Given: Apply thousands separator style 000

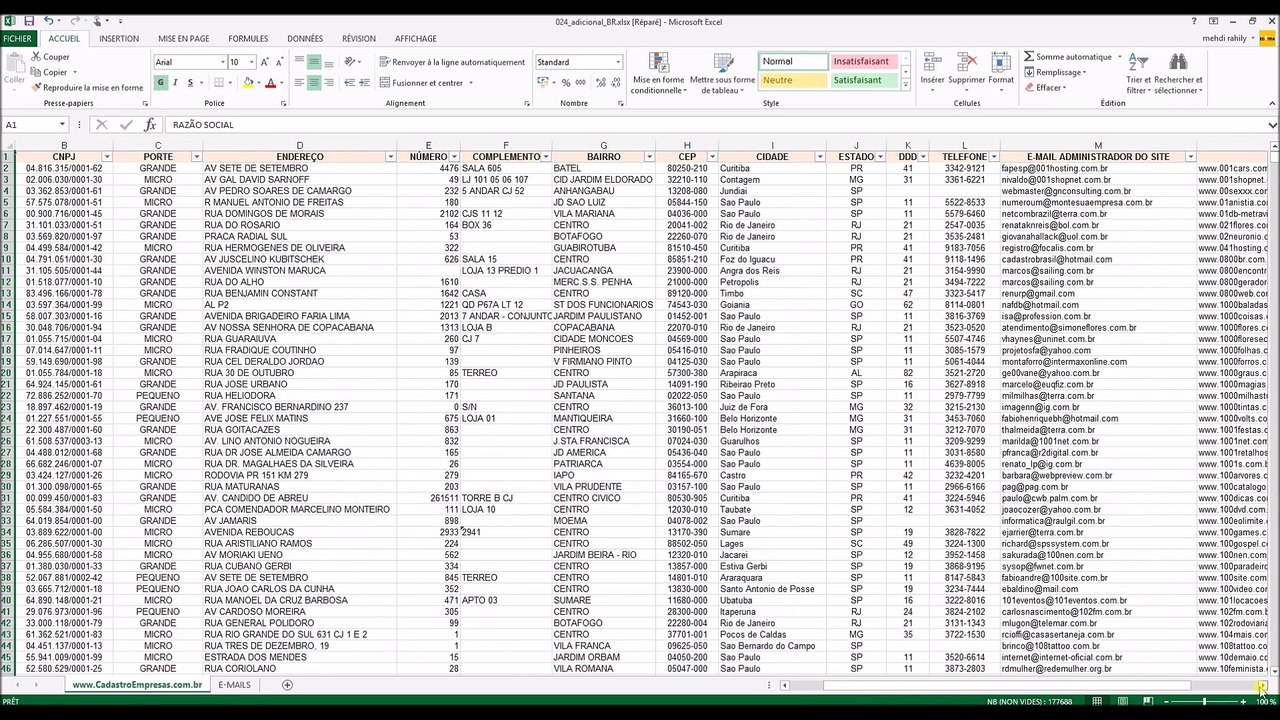Looking at the screenshot, I should 580,83.
